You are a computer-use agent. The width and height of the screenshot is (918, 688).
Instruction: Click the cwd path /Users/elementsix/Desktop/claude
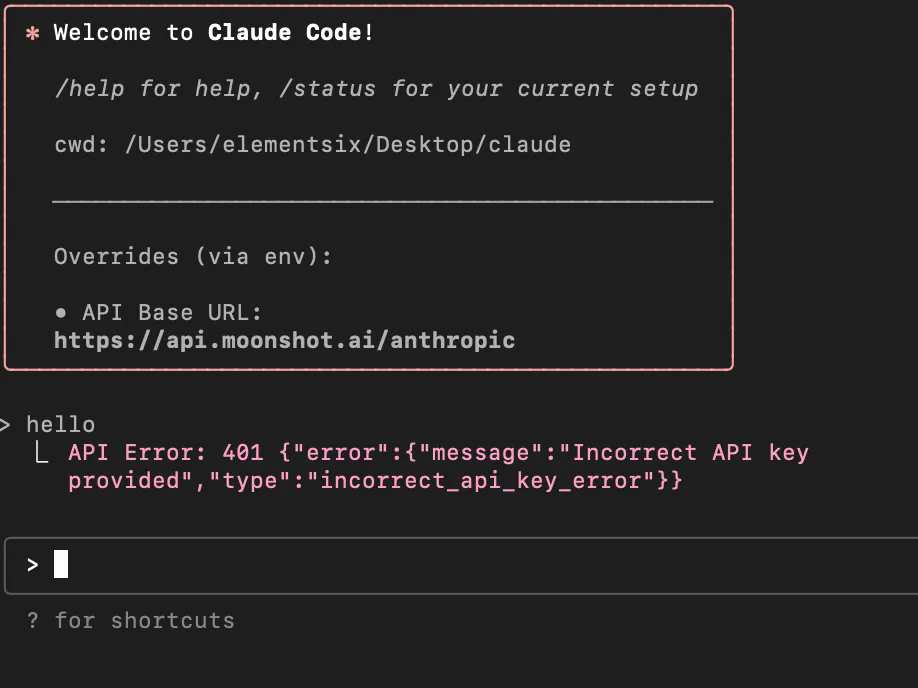pyautogui.click(x=348, y=145)
